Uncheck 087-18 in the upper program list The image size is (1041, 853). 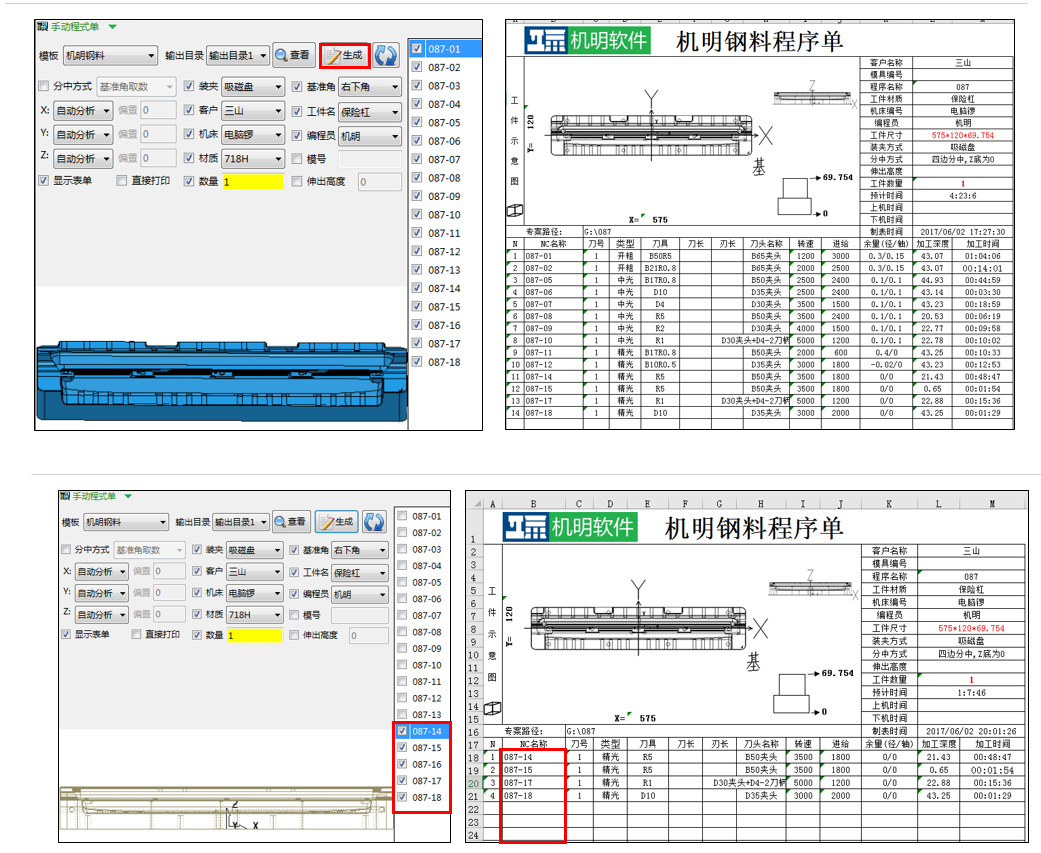coord(417,362)
